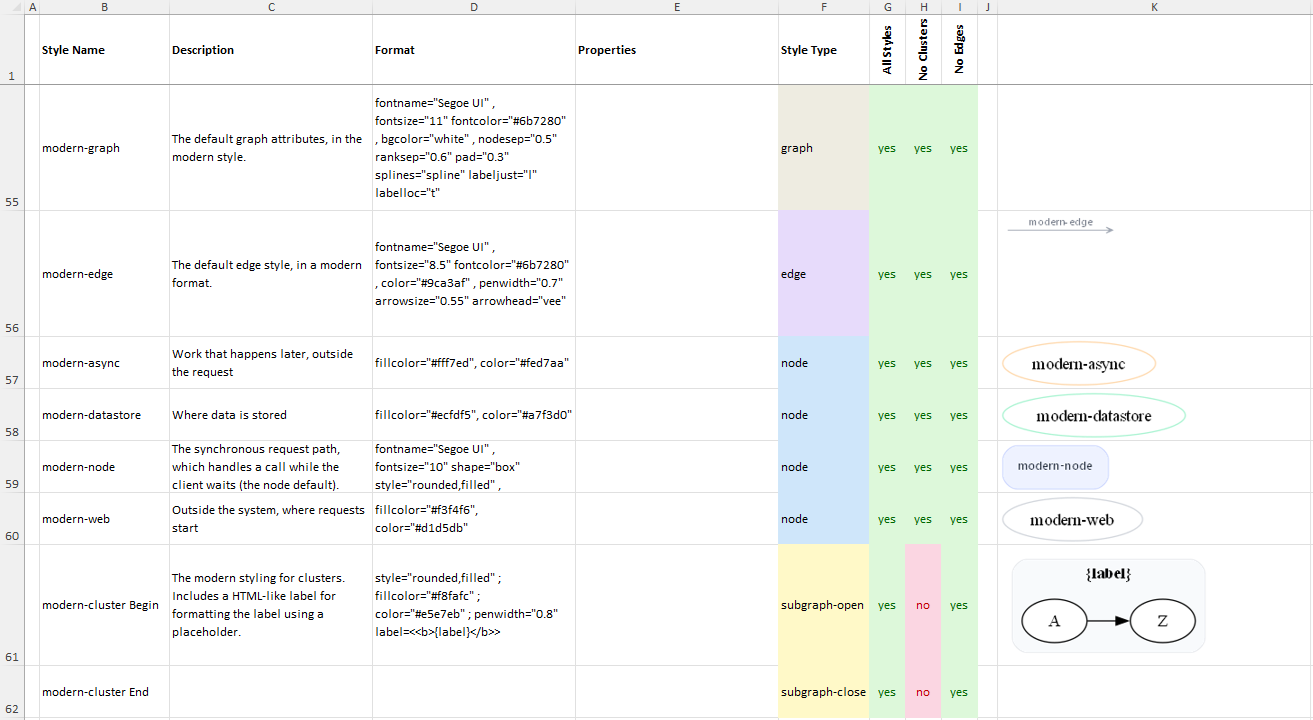
Task: Click the modern-async fillcolor format cell
Action: [x=474, y=363]
